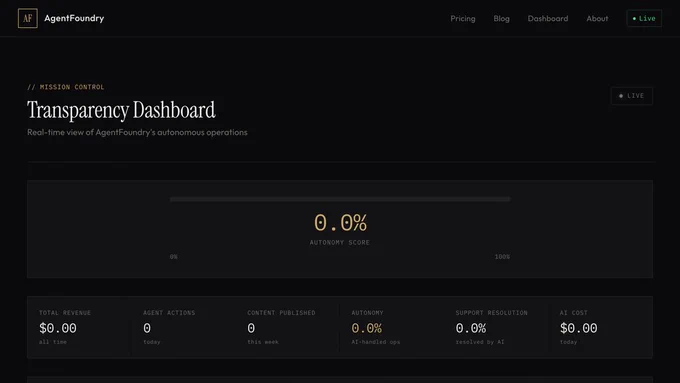Select Dashboard in the navigation
This screenshot has height=383, width=680.
click(x=548, y=18)
